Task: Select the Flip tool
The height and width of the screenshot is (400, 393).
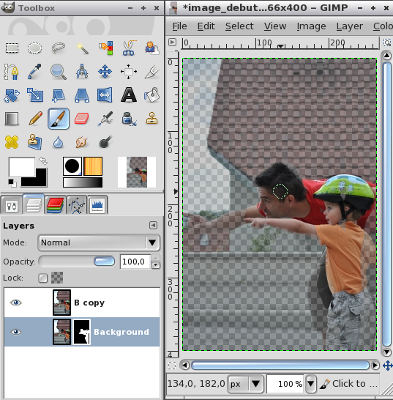Action: pos(105,95)
